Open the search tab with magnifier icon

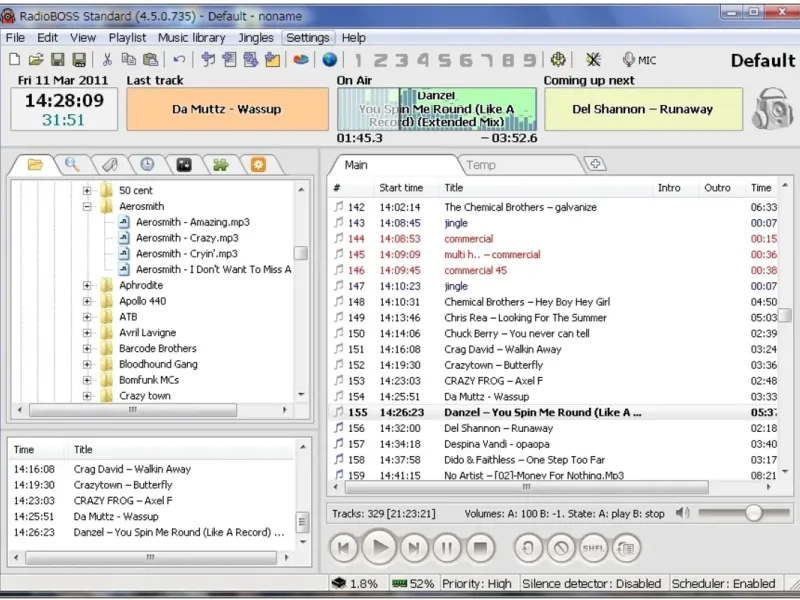click(x=72, y=164)
